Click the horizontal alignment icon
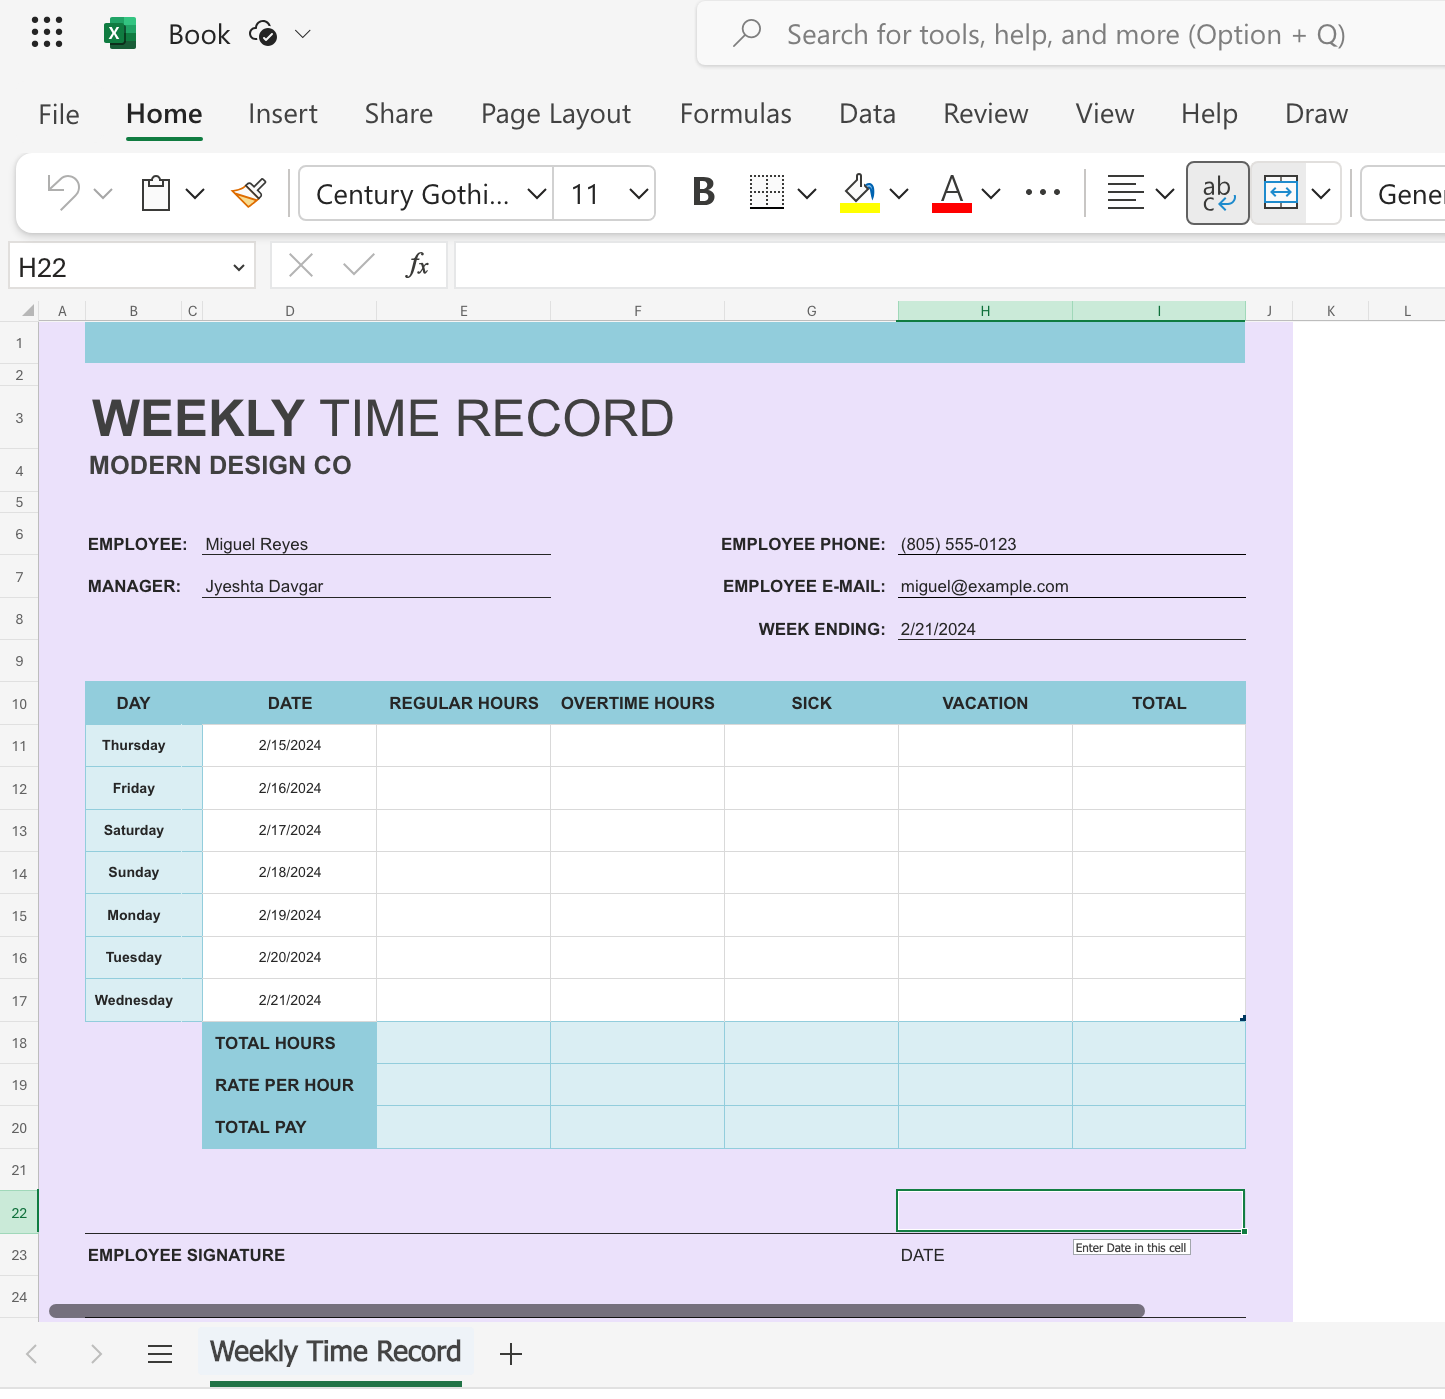This screenshot has height=1399, width=1445. click(1125, 193)
